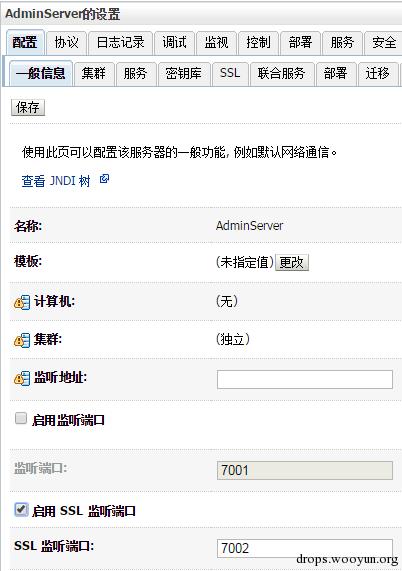Switch to the 密钥库 sub-tab
Screen dimensions: 402x571
tap(184, 74)
